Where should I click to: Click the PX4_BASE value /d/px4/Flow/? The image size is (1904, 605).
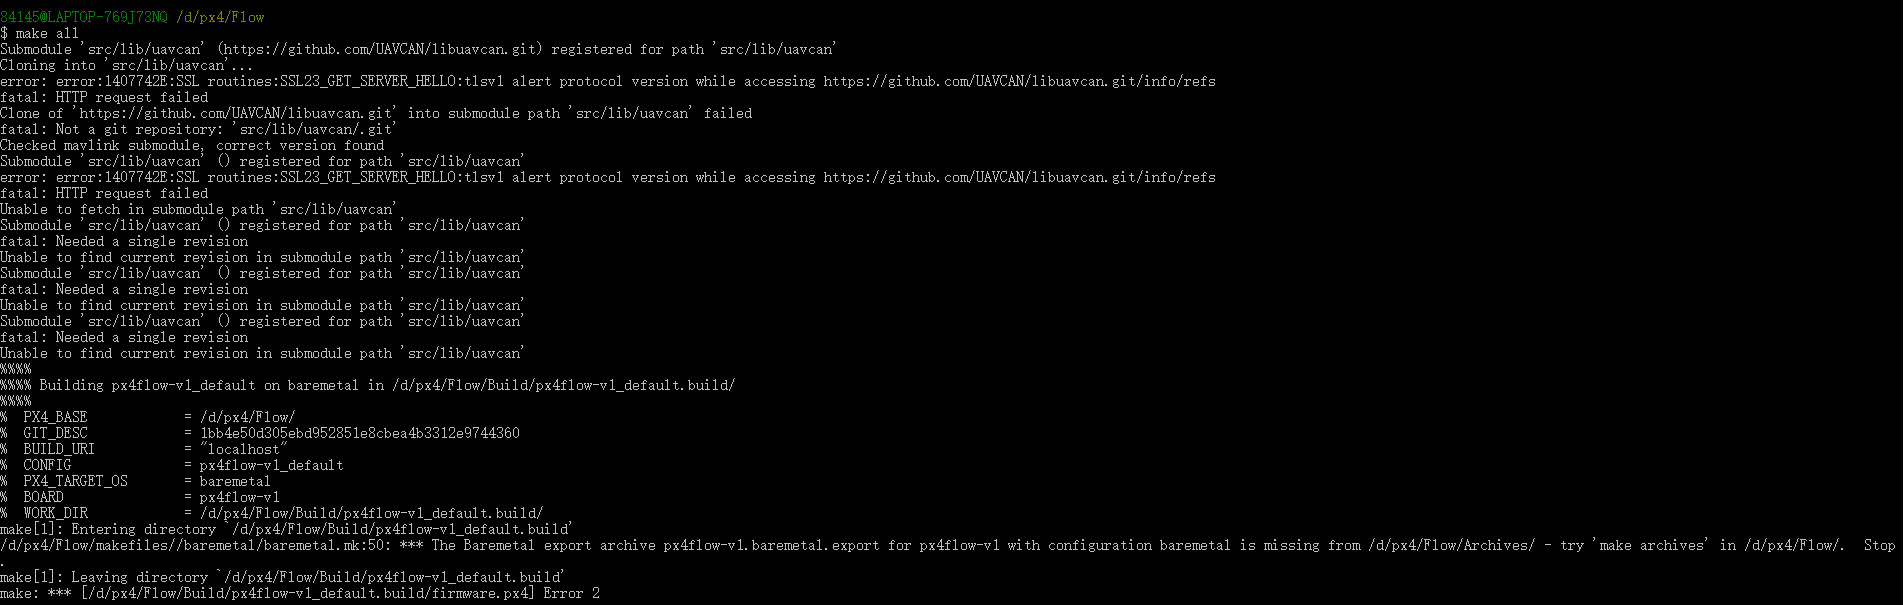[x=248, y=417]
